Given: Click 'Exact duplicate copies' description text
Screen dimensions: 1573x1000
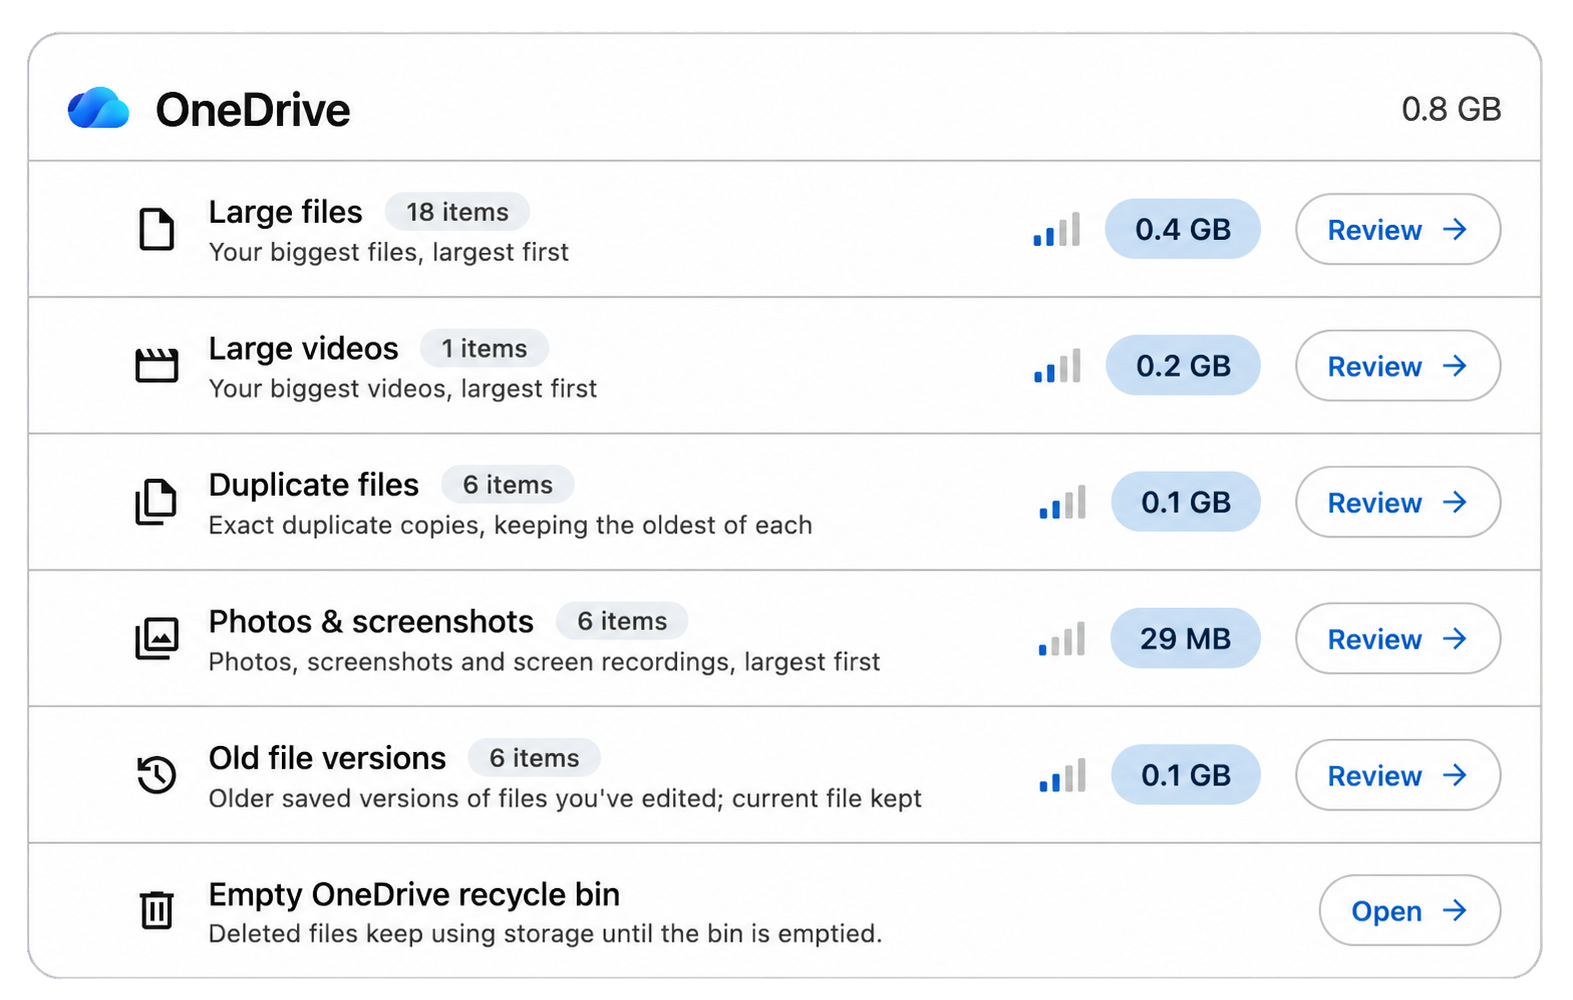Looking at the screenshot, I should 510,525.
